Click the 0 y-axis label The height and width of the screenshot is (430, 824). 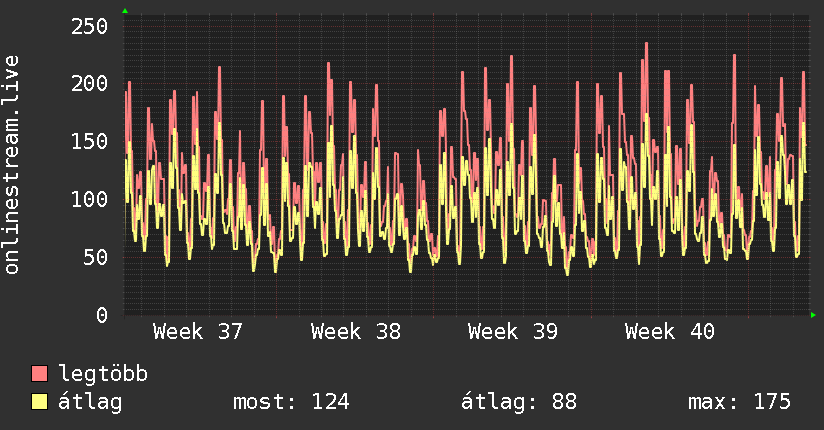pyautogui.click(x=102, y=315)
